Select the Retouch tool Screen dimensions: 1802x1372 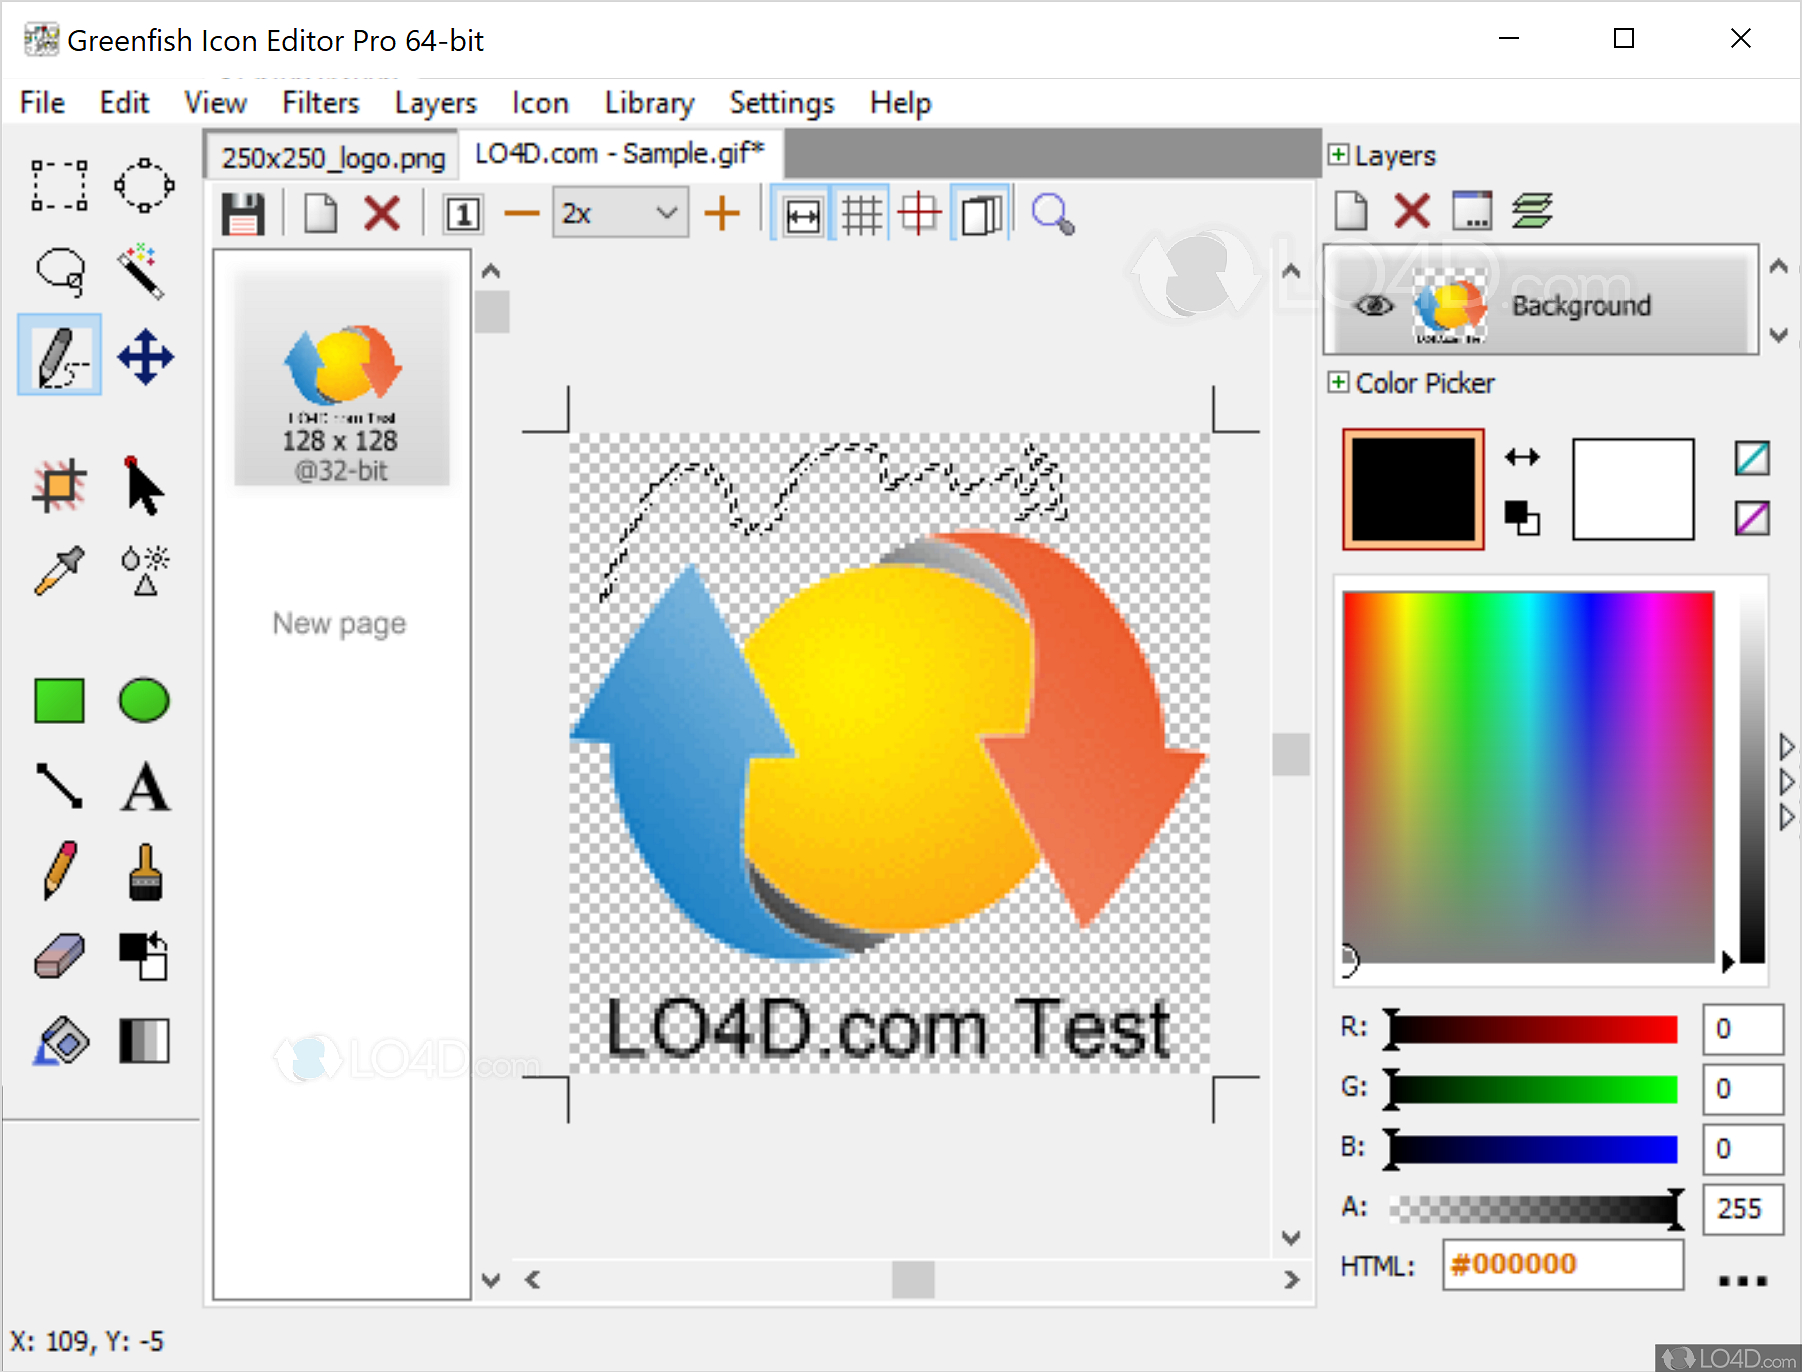[145, 570]
